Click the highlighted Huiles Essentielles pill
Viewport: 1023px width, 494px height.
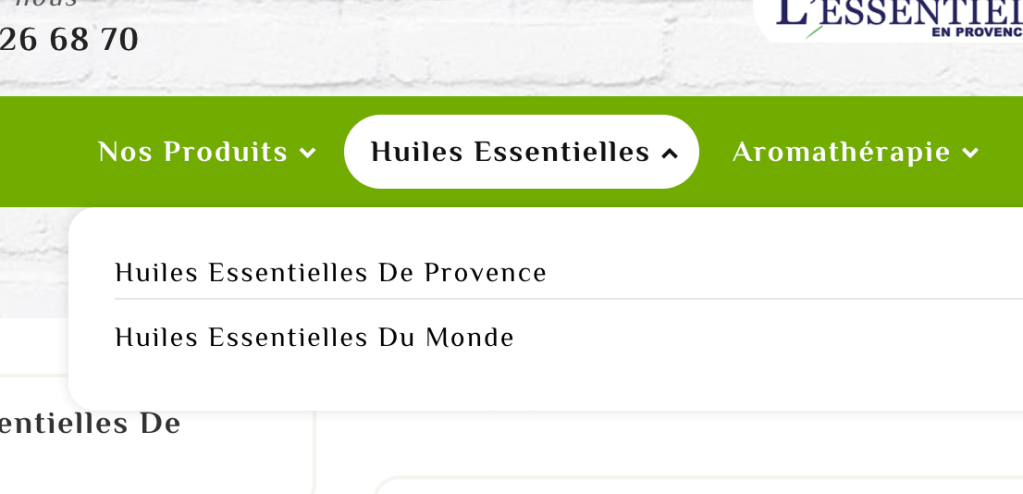(x=510, y=152)
